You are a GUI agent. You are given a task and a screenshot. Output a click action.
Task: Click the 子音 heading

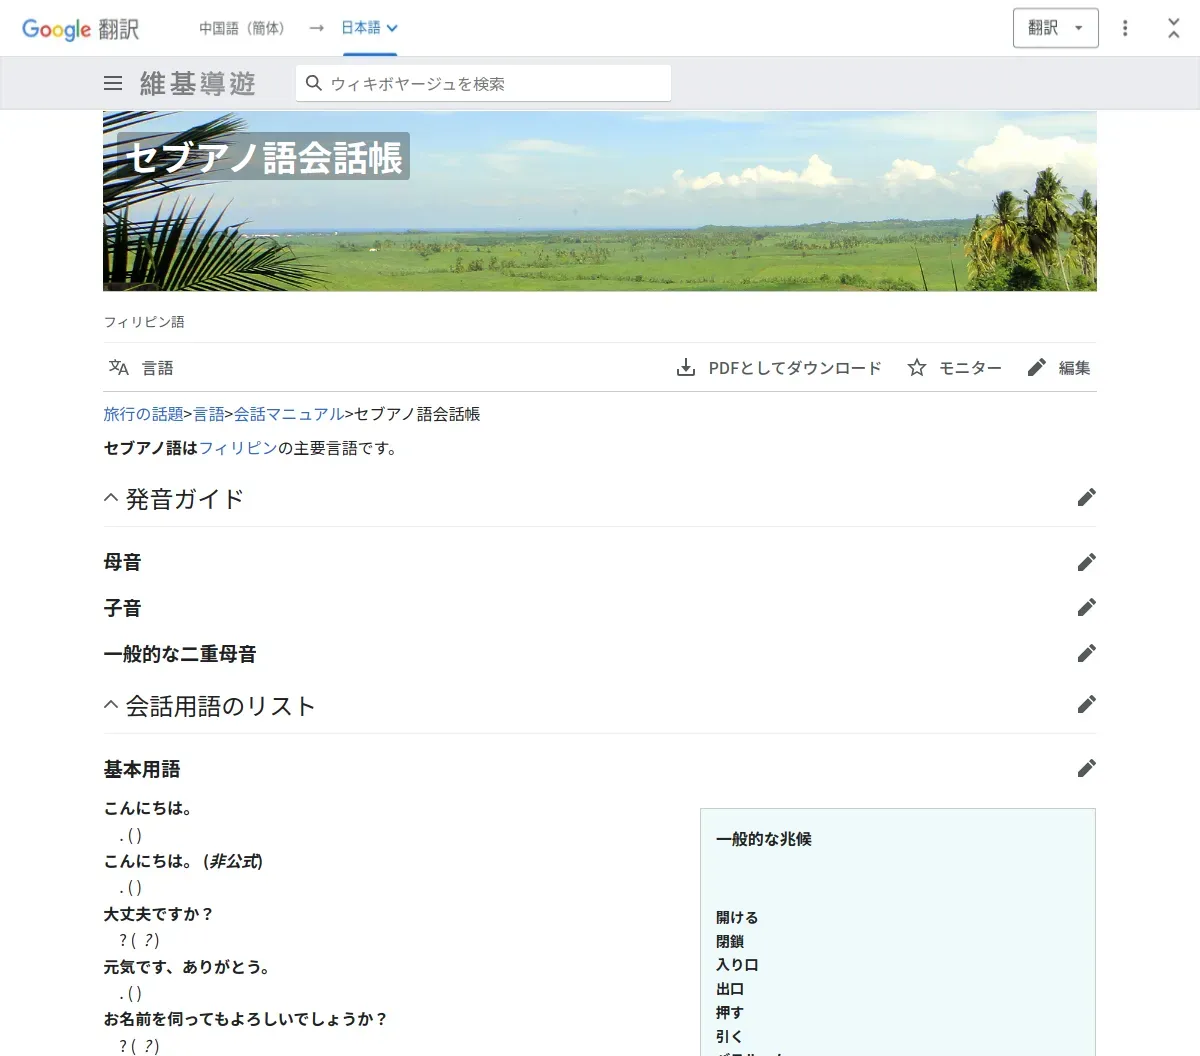123,608
